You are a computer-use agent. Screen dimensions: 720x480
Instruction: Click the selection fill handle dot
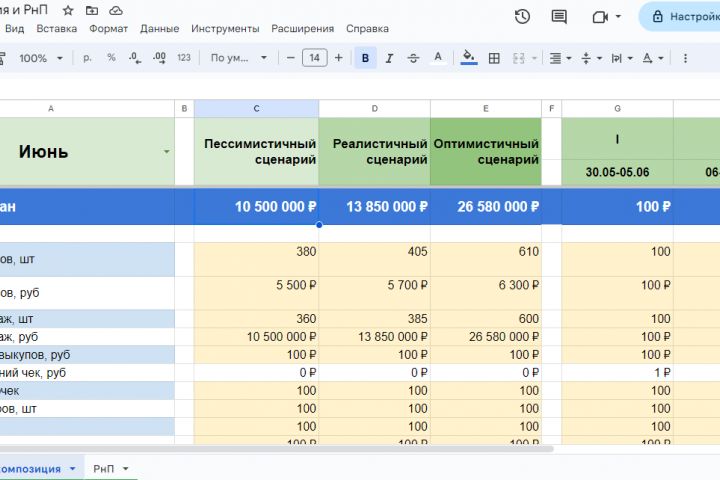pos(319,225)
